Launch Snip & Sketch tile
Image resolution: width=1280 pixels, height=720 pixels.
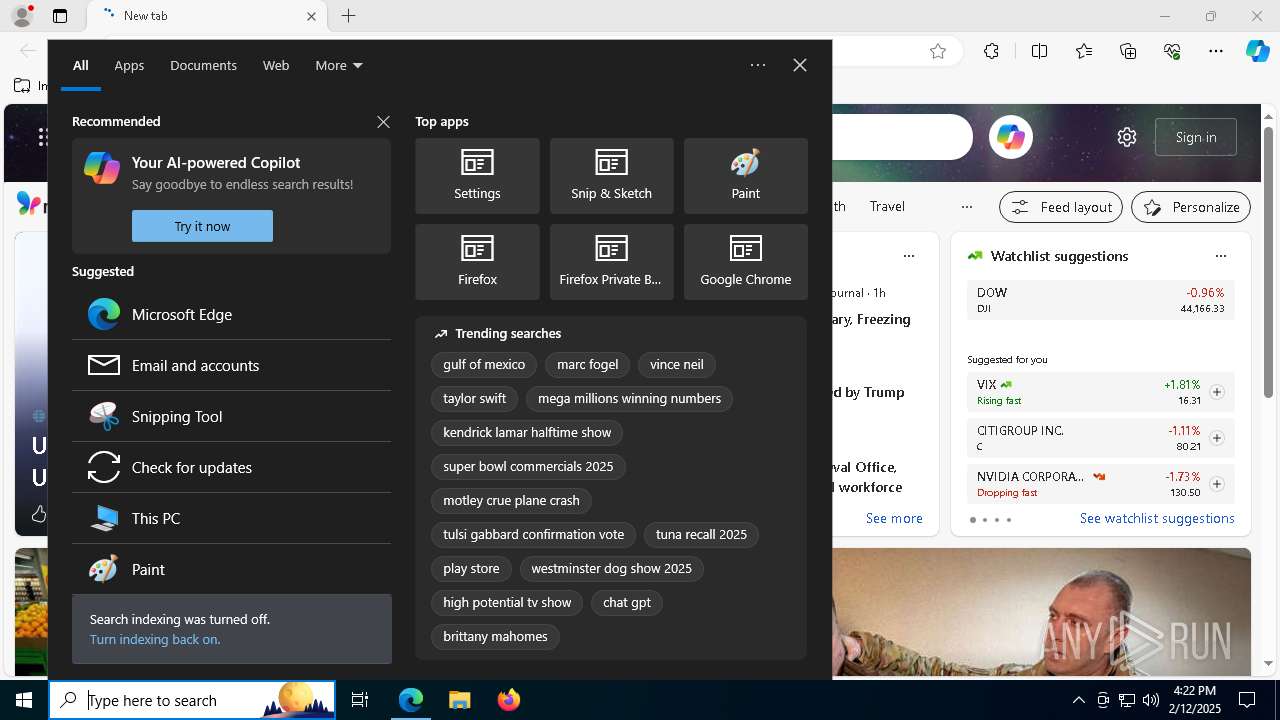(611, 176)
